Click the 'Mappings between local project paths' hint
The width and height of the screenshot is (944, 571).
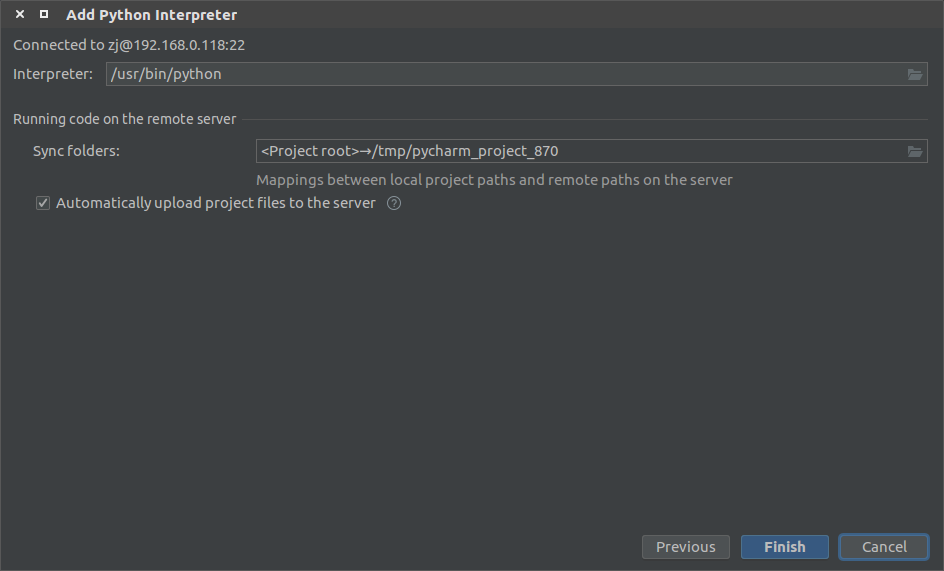(494, 180)
